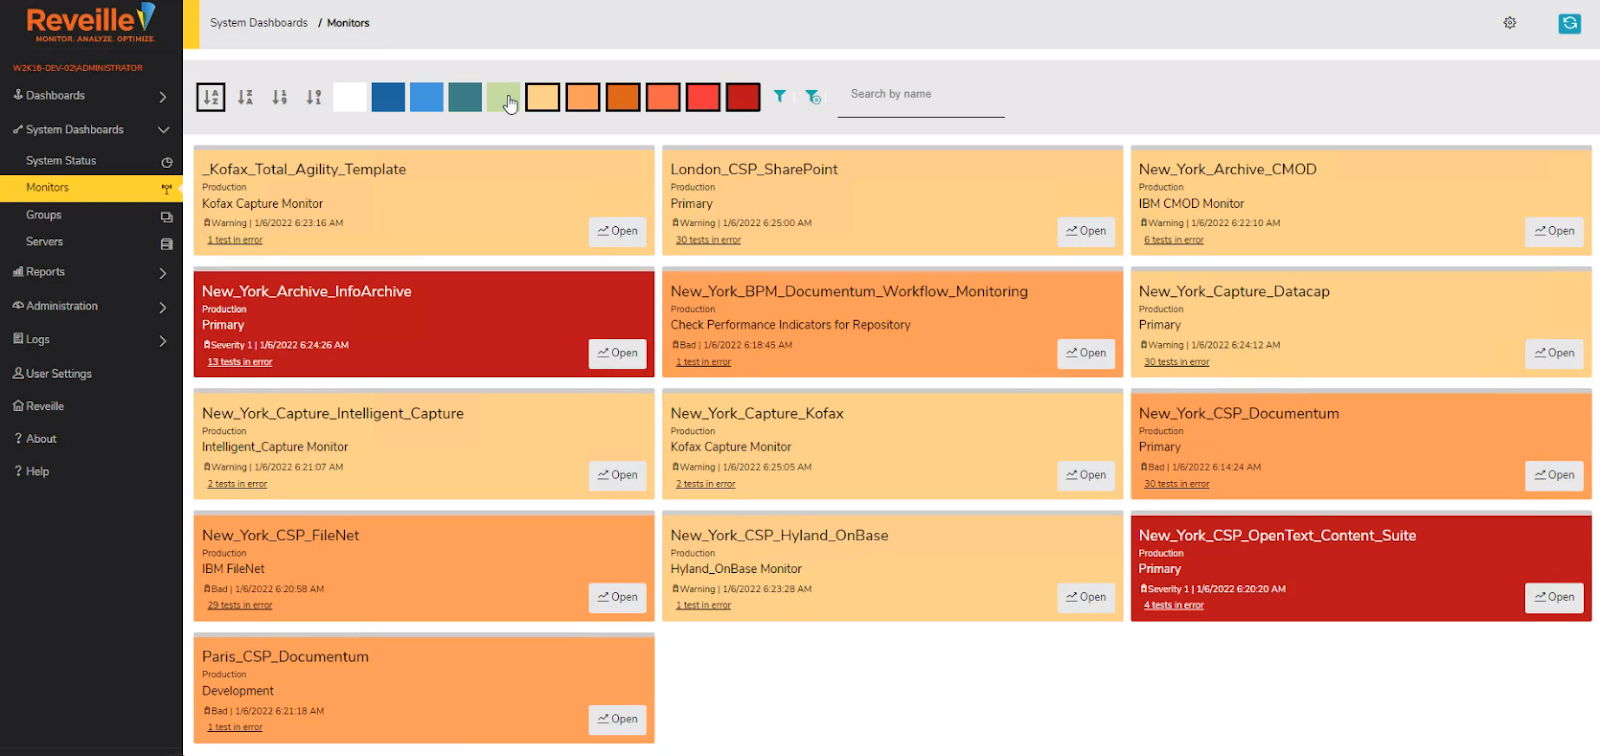This screenshot has height=756, width=1600.
Task: Expand the Reports sidebar menu
Action: 91,272
